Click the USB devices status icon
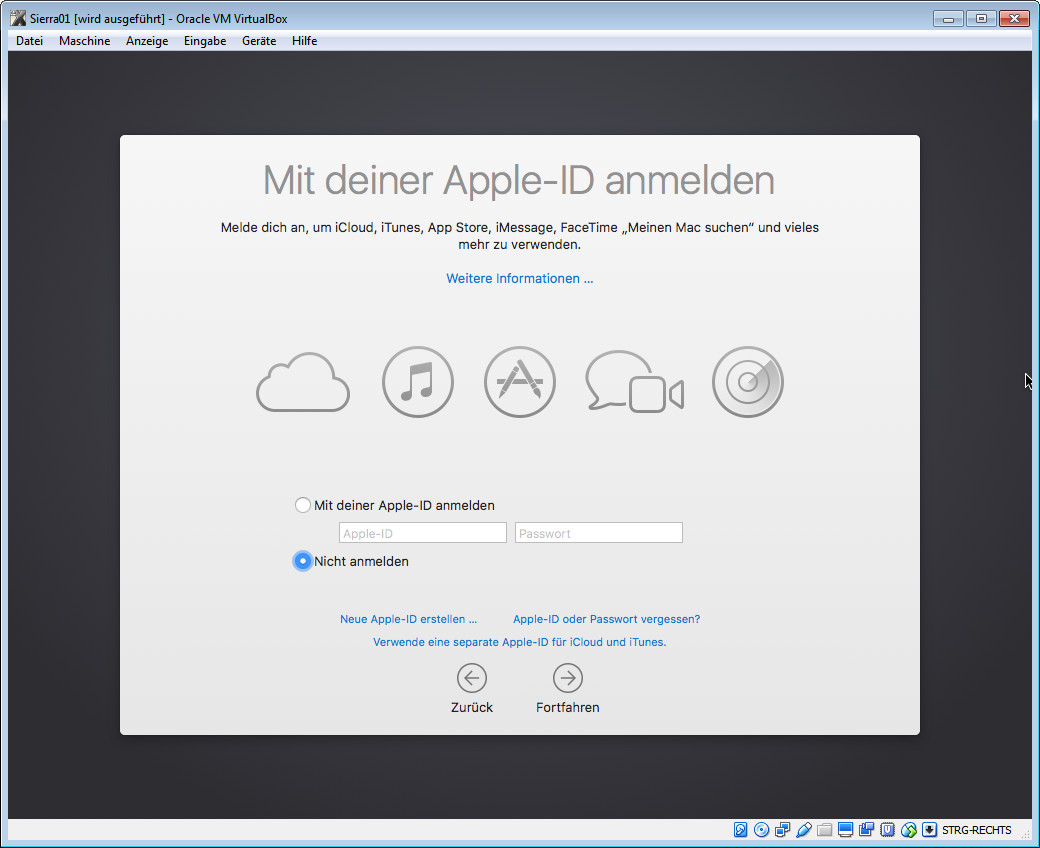1040x848 pixels. pyautogui.click(x=804, y=830)
